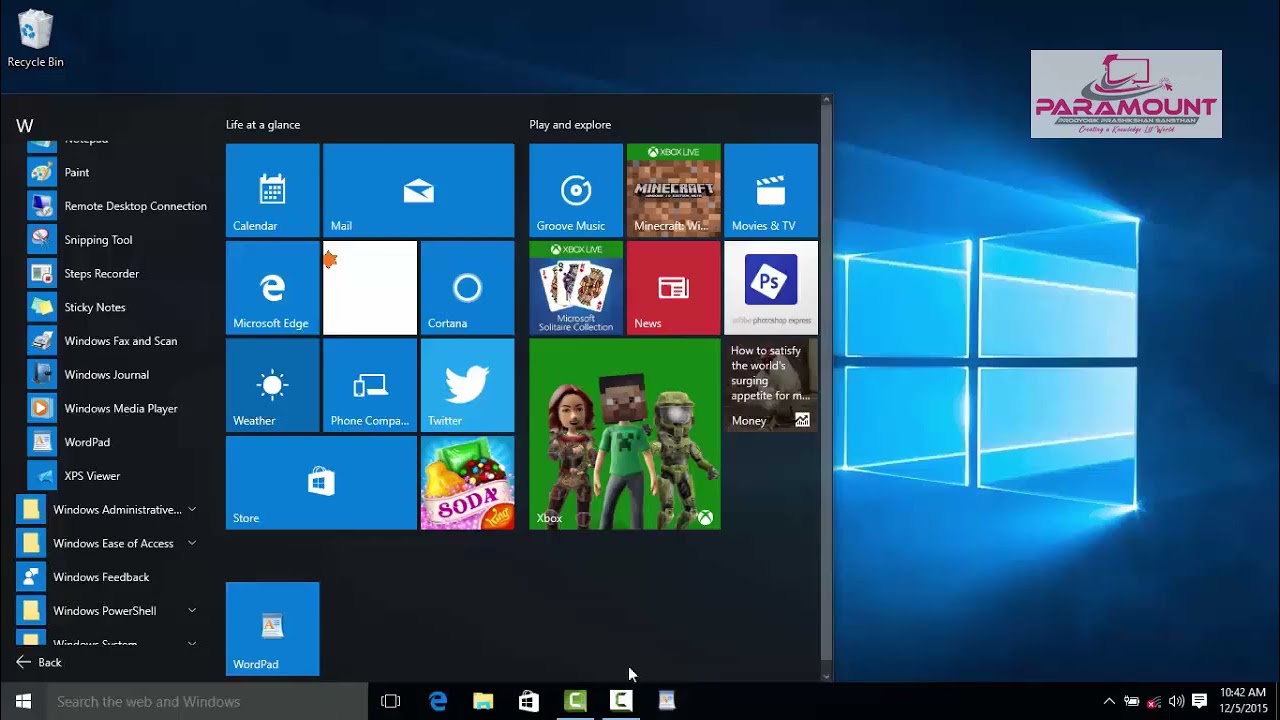Open the volume control in tray
The image size is (1280, 720).
(x=1176, y=702)
